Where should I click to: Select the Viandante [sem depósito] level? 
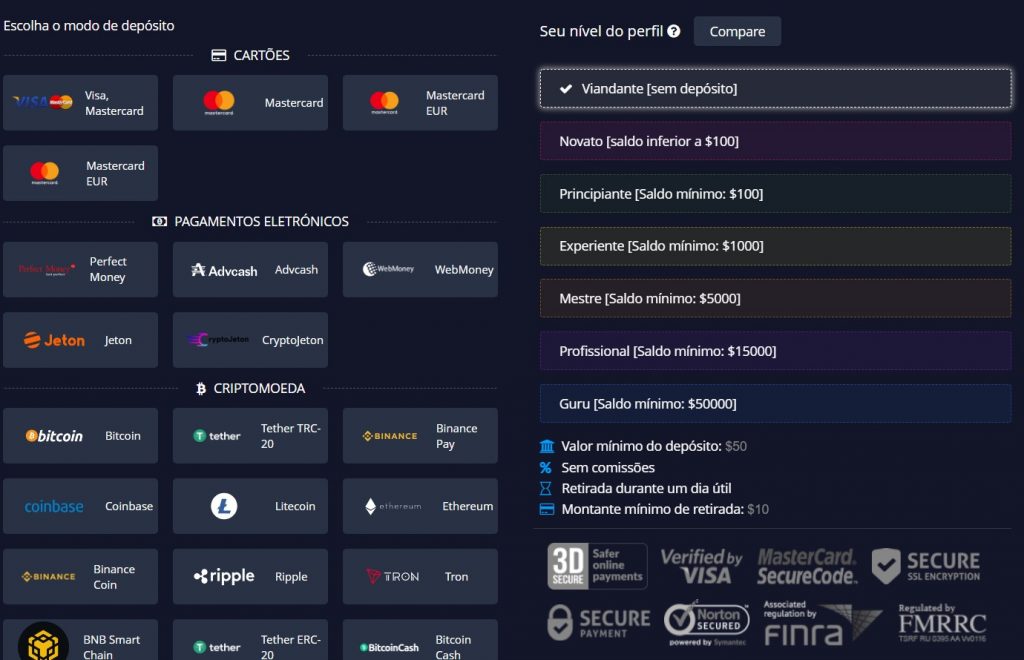[x=775, y=88]
